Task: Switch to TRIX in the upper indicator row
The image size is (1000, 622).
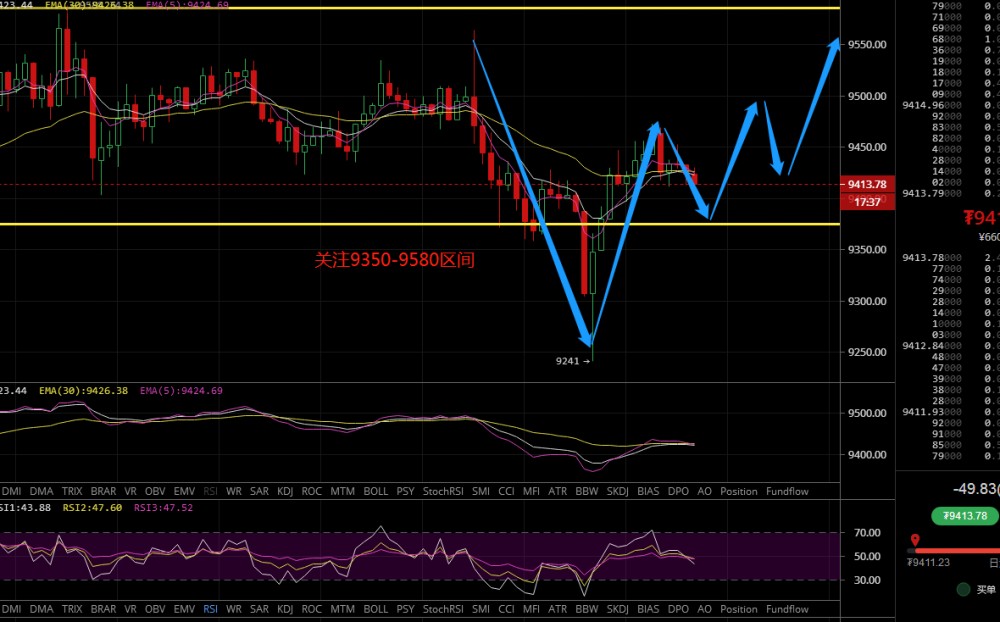Action: [72, 492]
